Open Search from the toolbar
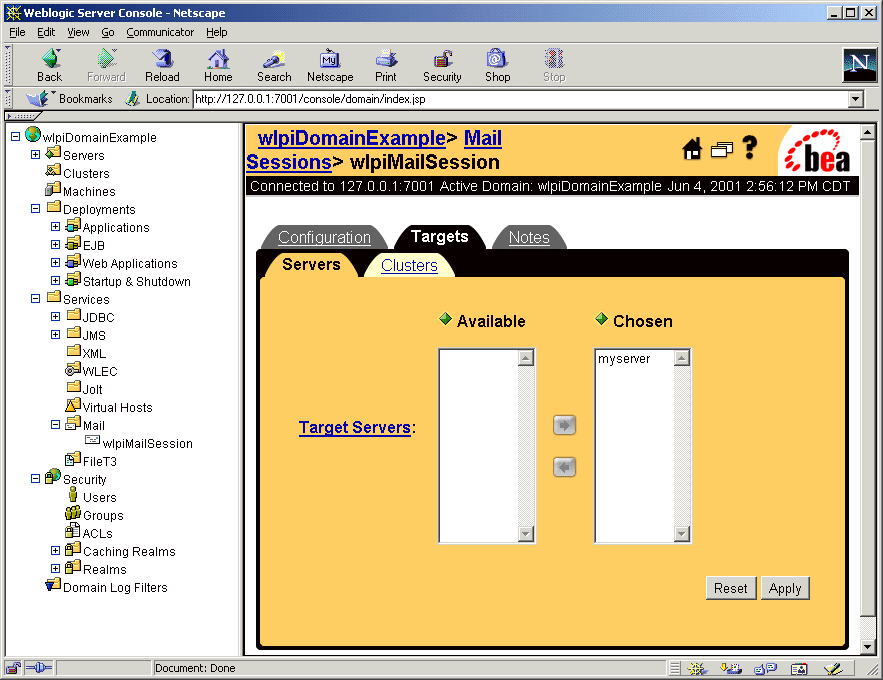Image resolution: width=883 pixels, height=680 pixels. (274, 65)
